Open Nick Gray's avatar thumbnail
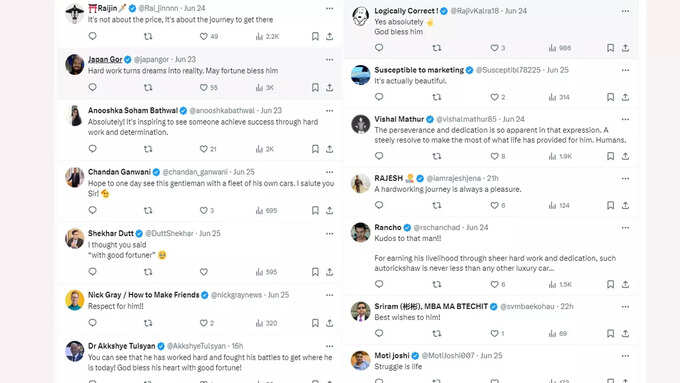This screenshot has height=383, width=680. [x=75, y=300]
